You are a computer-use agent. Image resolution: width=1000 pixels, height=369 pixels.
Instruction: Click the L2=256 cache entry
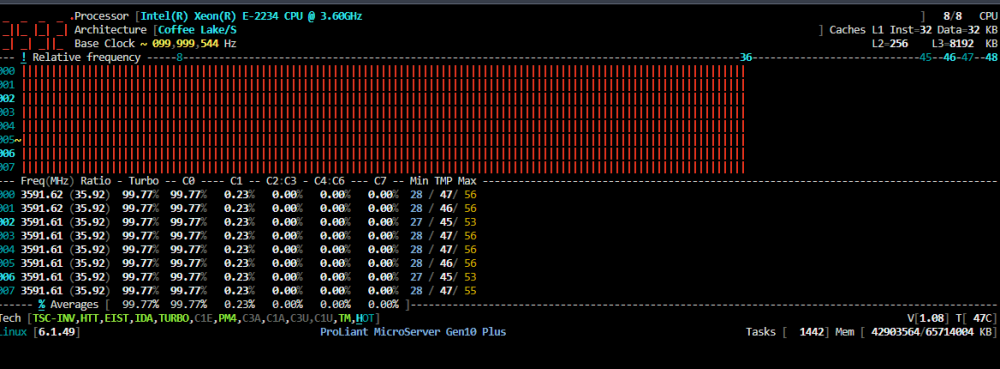click(890, 43)
